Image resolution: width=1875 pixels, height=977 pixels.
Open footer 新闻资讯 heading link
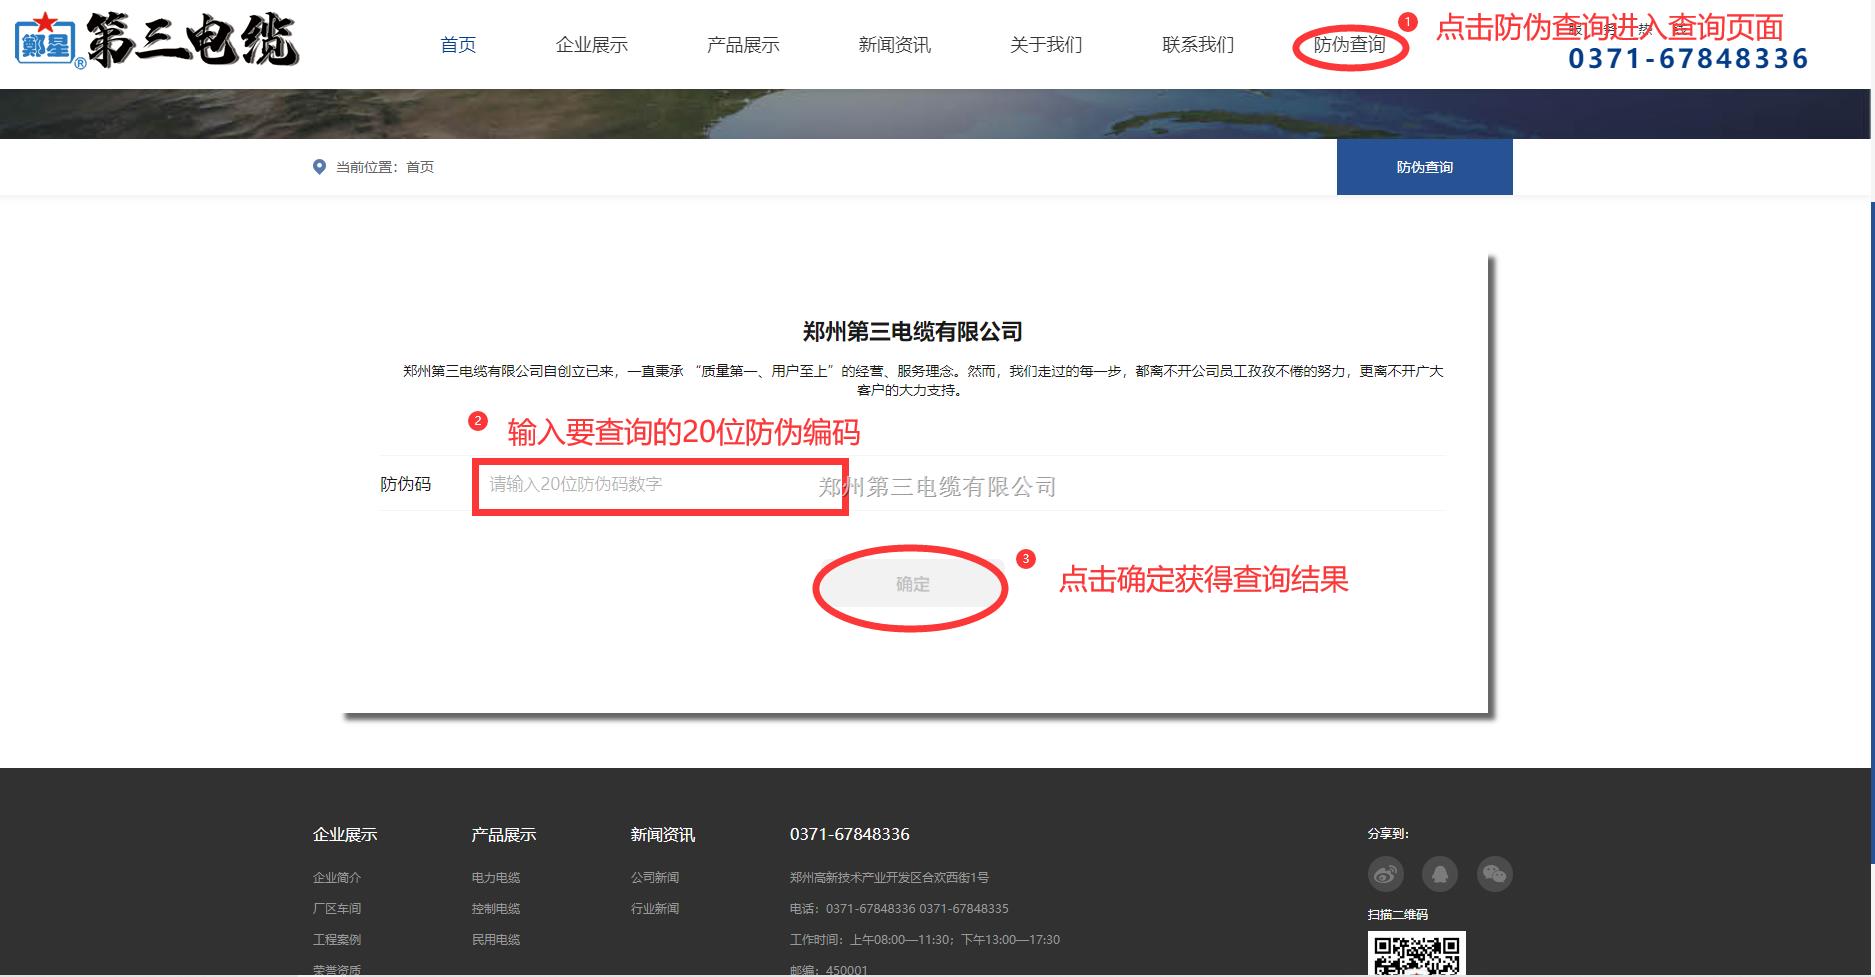[x=663, y=834]
